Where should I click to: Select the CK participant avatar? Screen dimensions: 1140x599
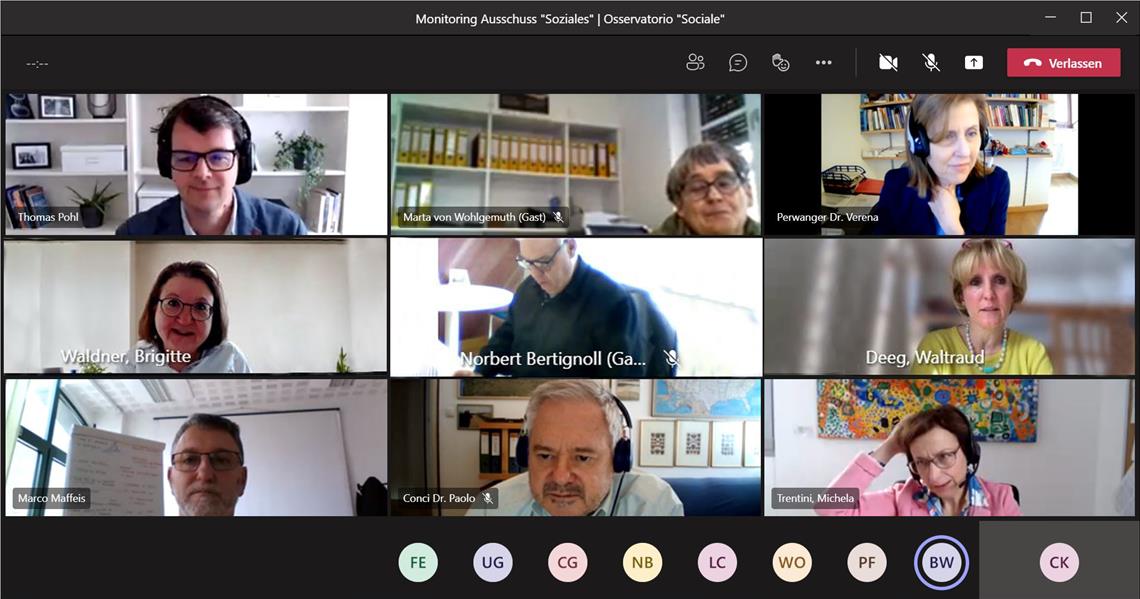1059,562
